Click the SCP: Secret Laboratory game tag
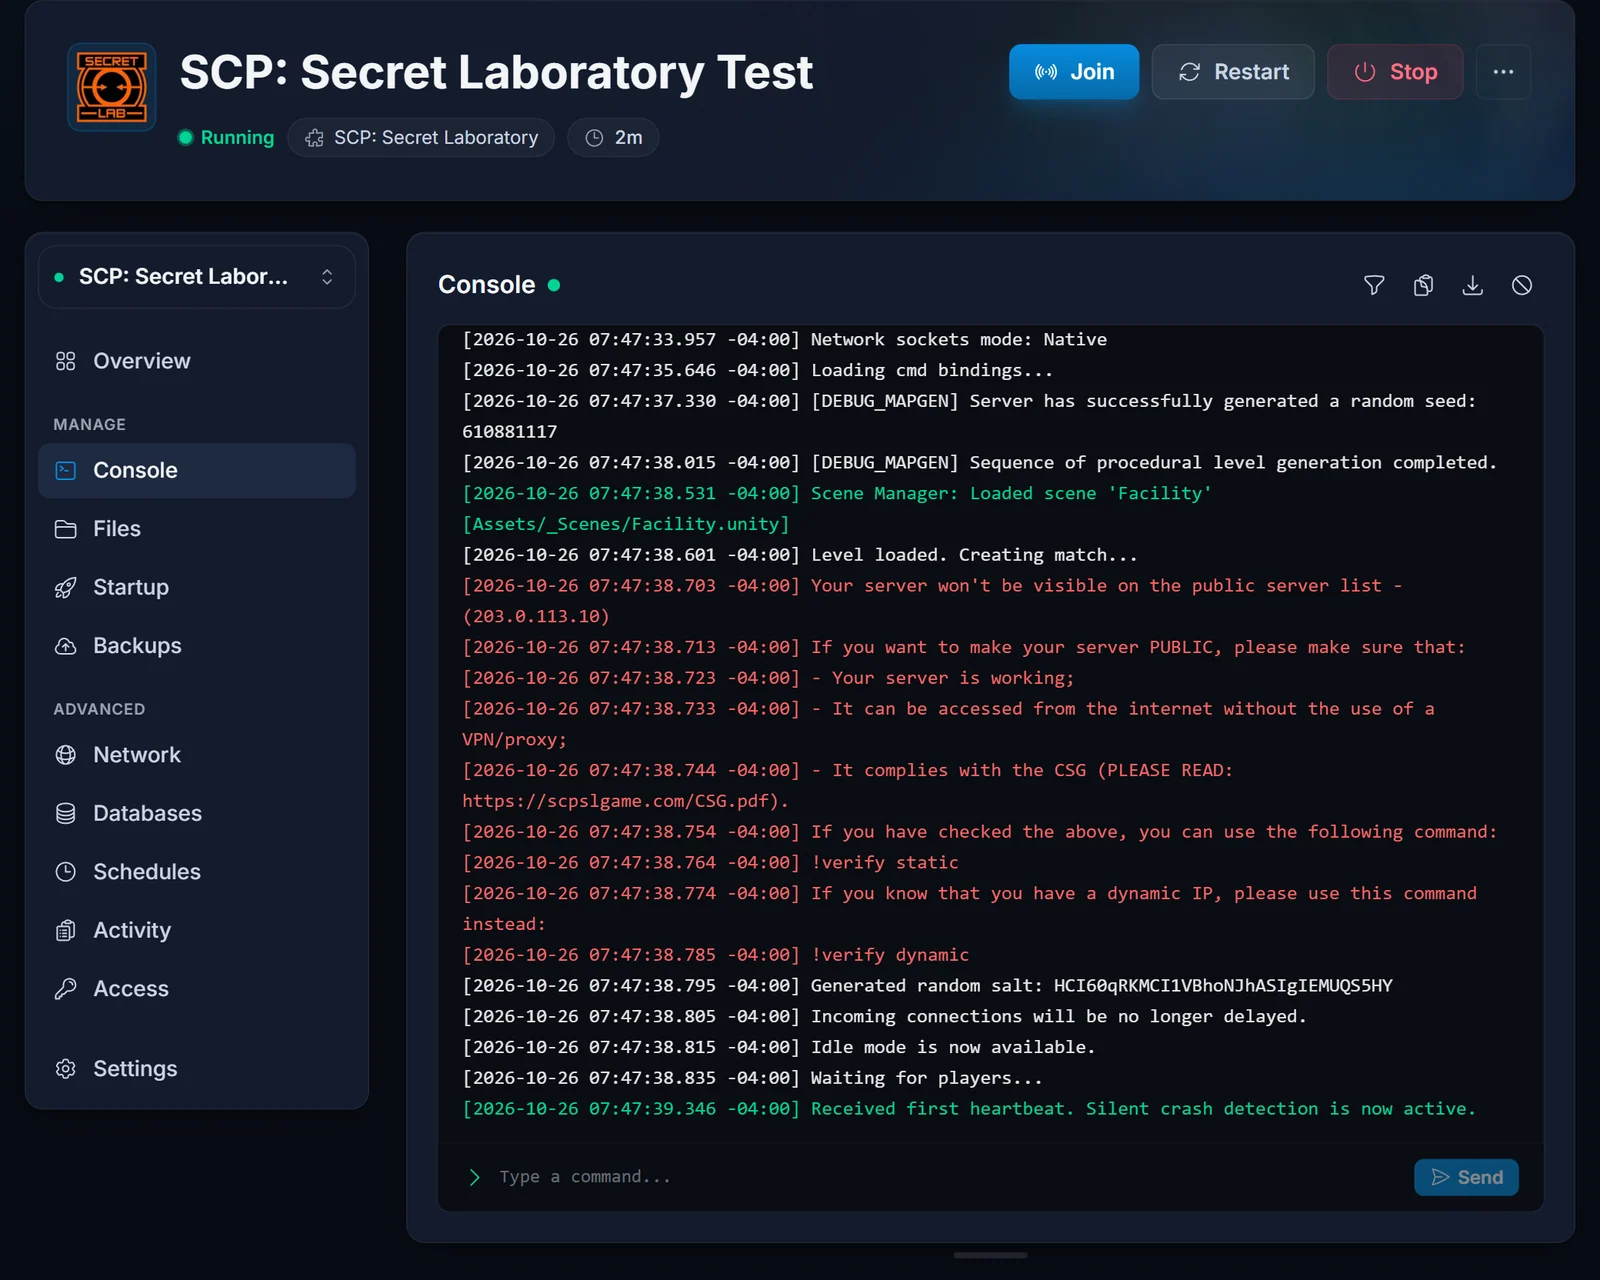The width and height of the screenshot is (1600, 1280). click(x=421, y=138)
